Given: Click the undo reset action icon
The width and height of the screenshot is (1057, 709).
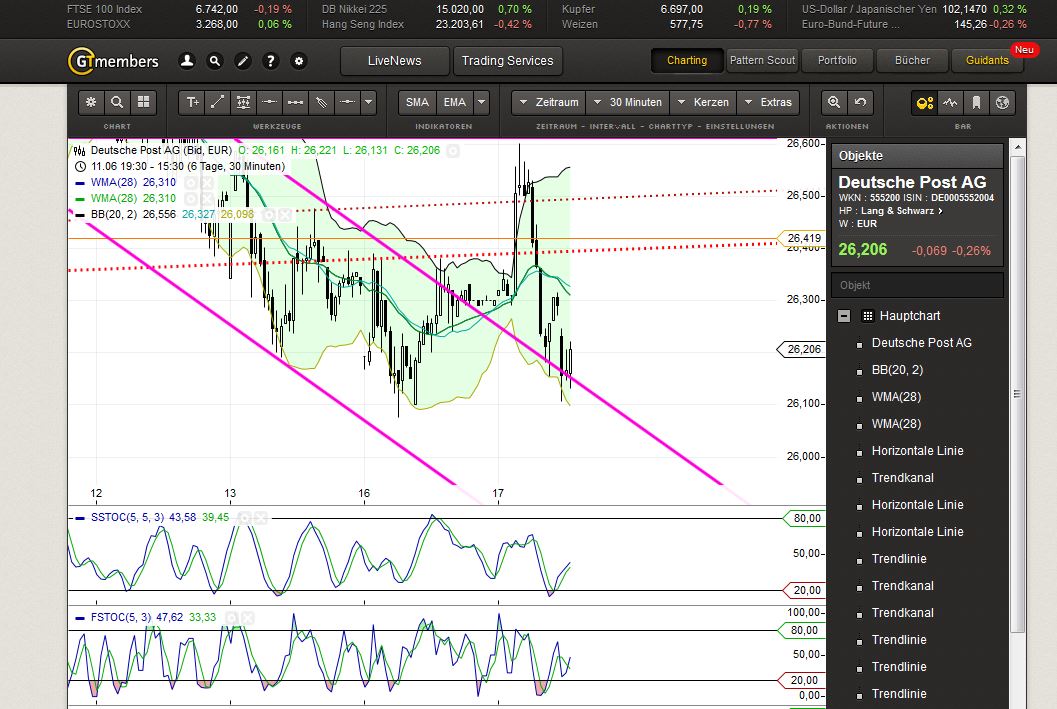Looking at the screenshot, I should [860, 102].
